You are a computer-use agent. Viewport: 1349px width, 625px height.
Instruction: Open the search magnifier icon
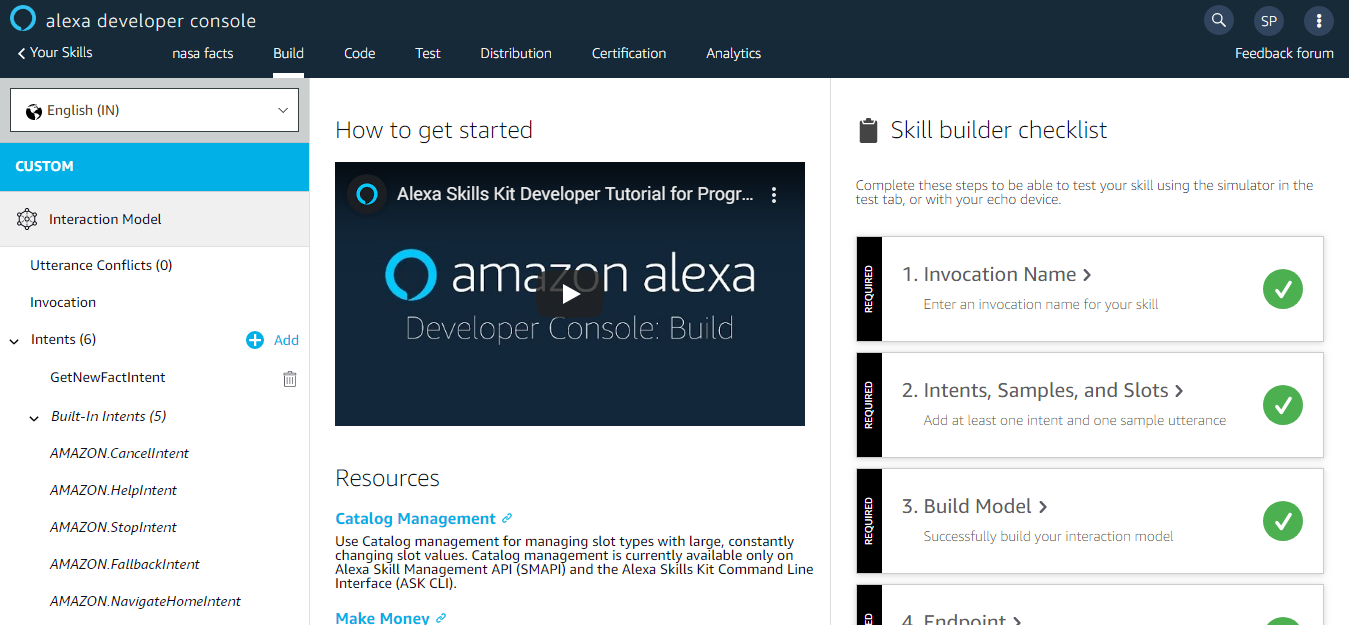pyautogui.click(x=1217, y=20)
